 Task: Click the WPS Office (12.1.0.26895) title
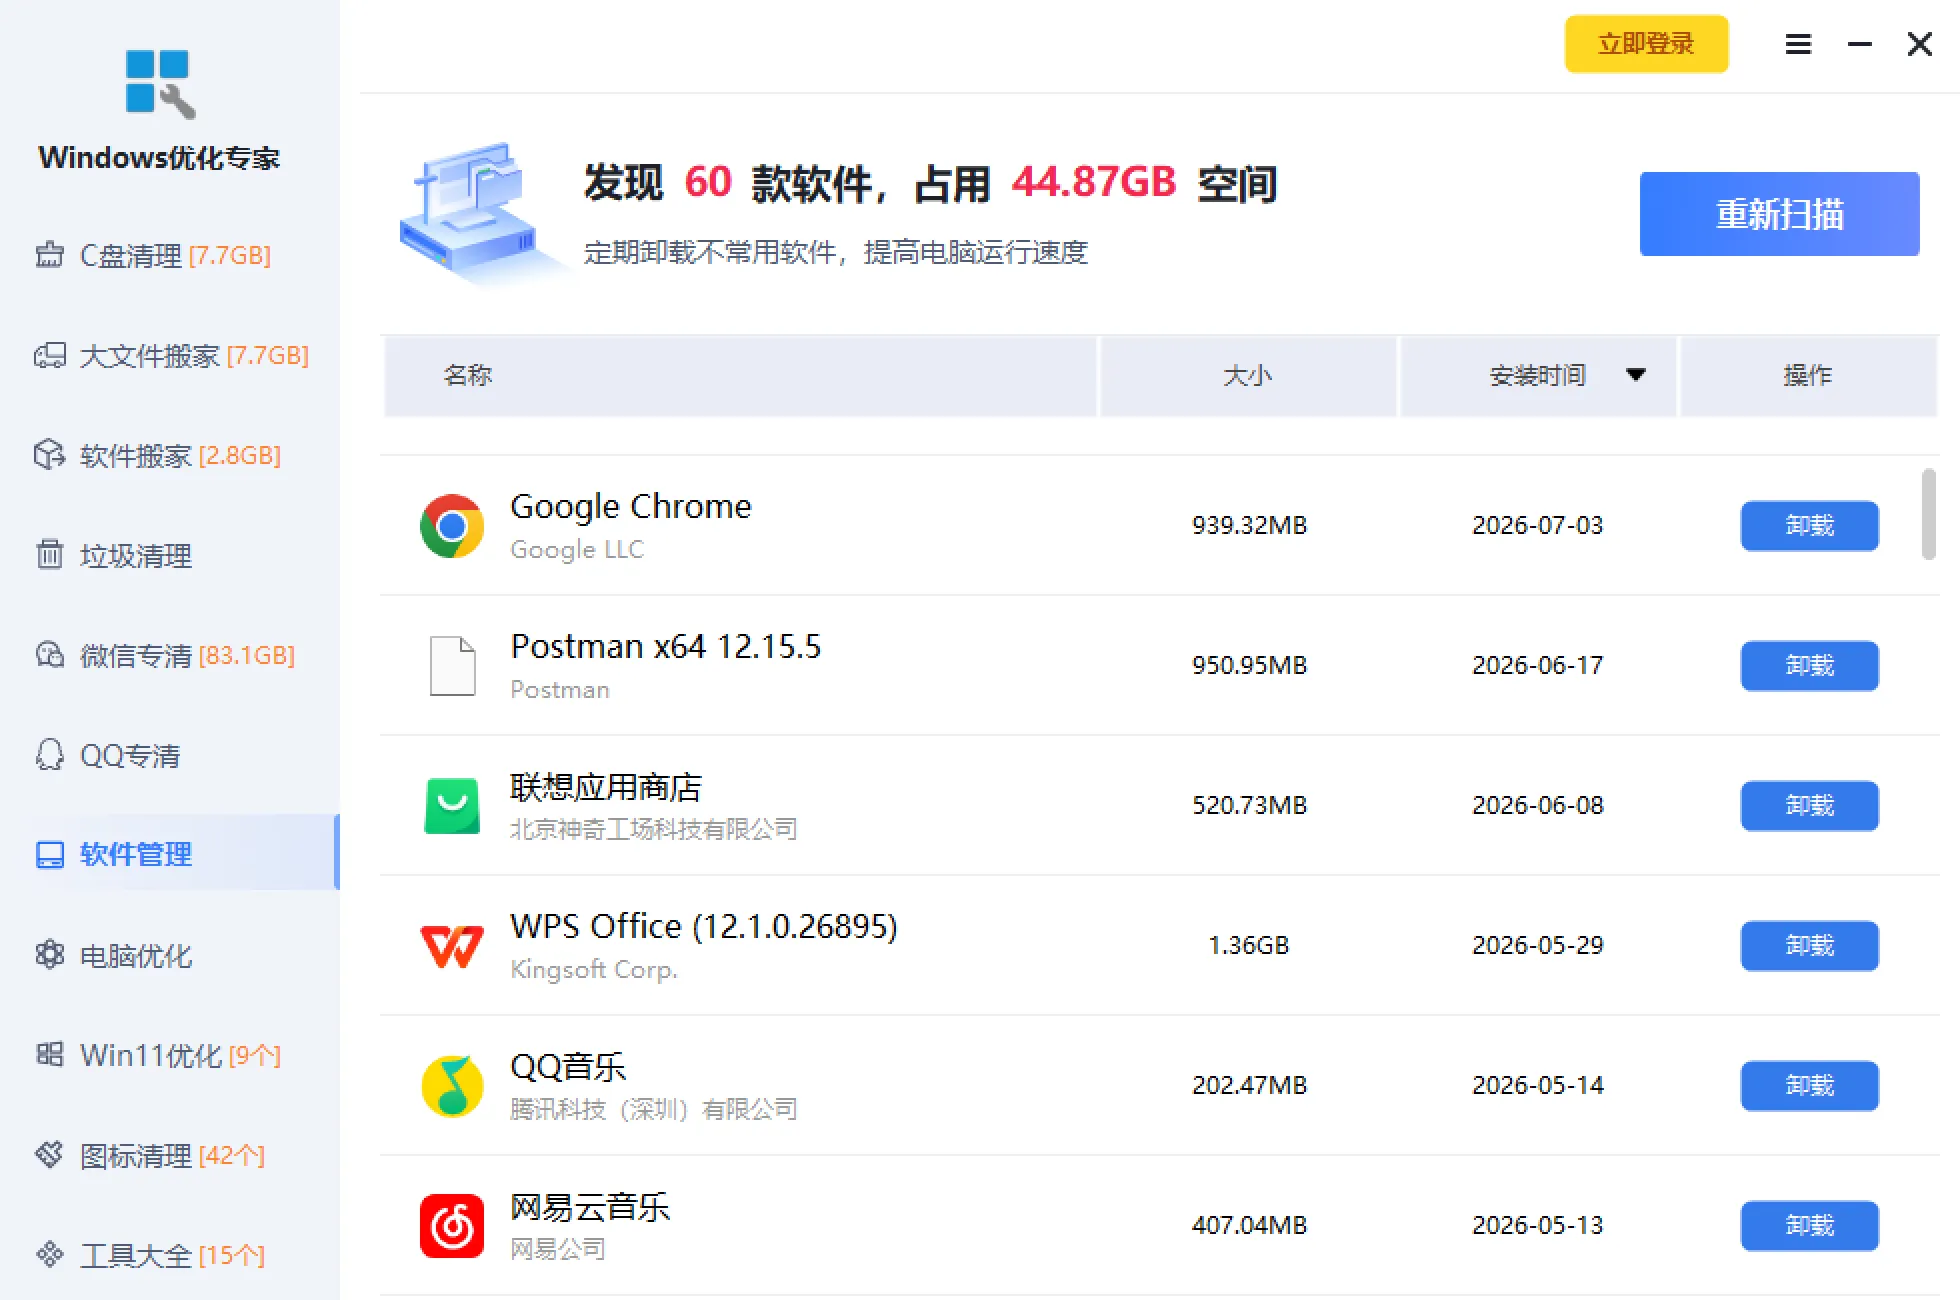tap(704, 927)
